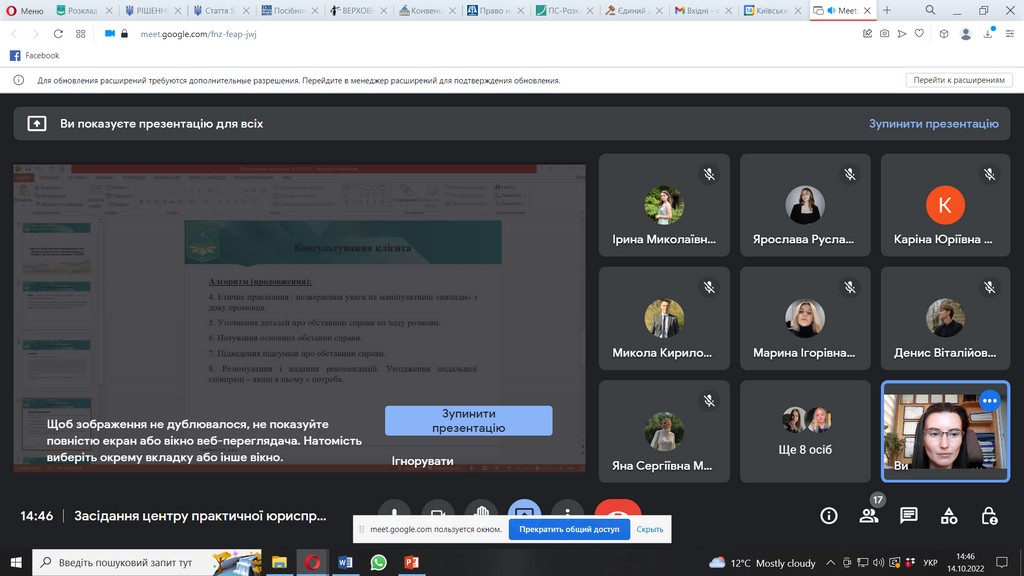Open host controls lock icon
This screenshot has width=1024, height=576.
click(988, 516)
